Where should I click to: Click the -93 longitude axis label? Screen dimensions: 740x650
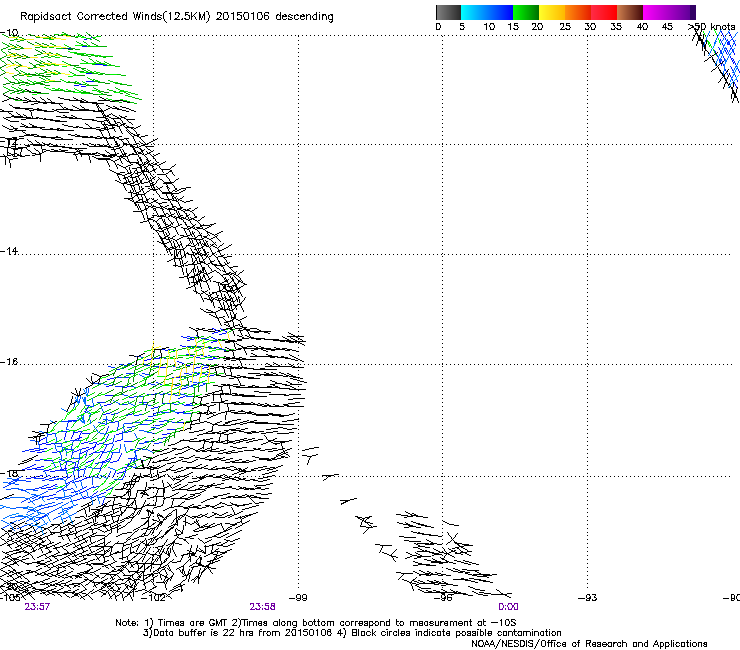[588, 598]
